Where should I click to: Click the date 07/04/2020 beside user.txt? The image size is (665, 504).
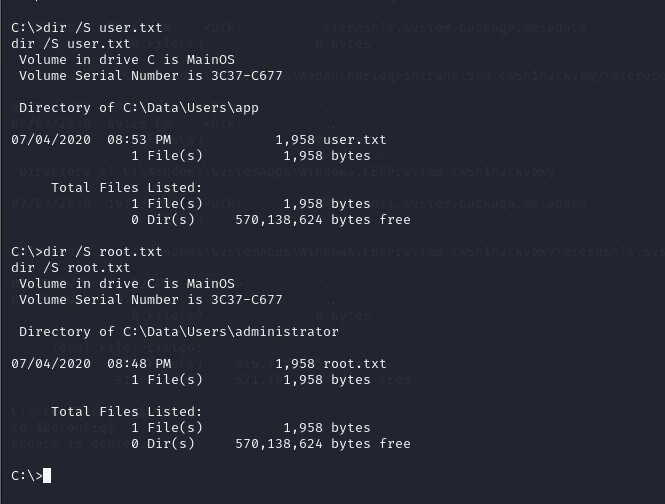click(x=51, y=140)
